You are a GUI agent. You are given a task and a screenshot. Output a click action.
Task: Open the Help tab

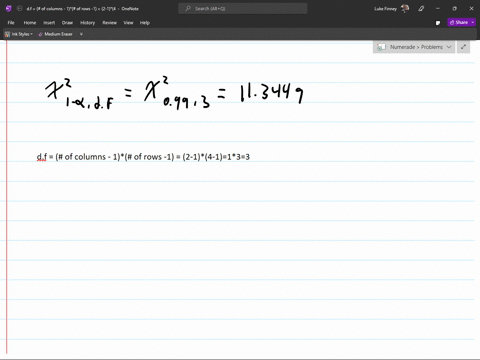(x=145, y=23)
